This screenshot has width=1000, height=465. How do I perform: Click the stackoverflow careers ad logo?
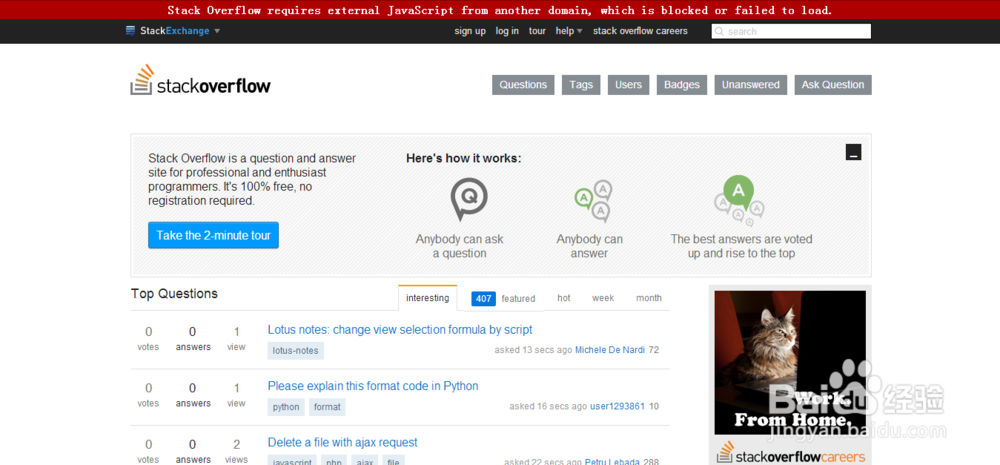791,453
